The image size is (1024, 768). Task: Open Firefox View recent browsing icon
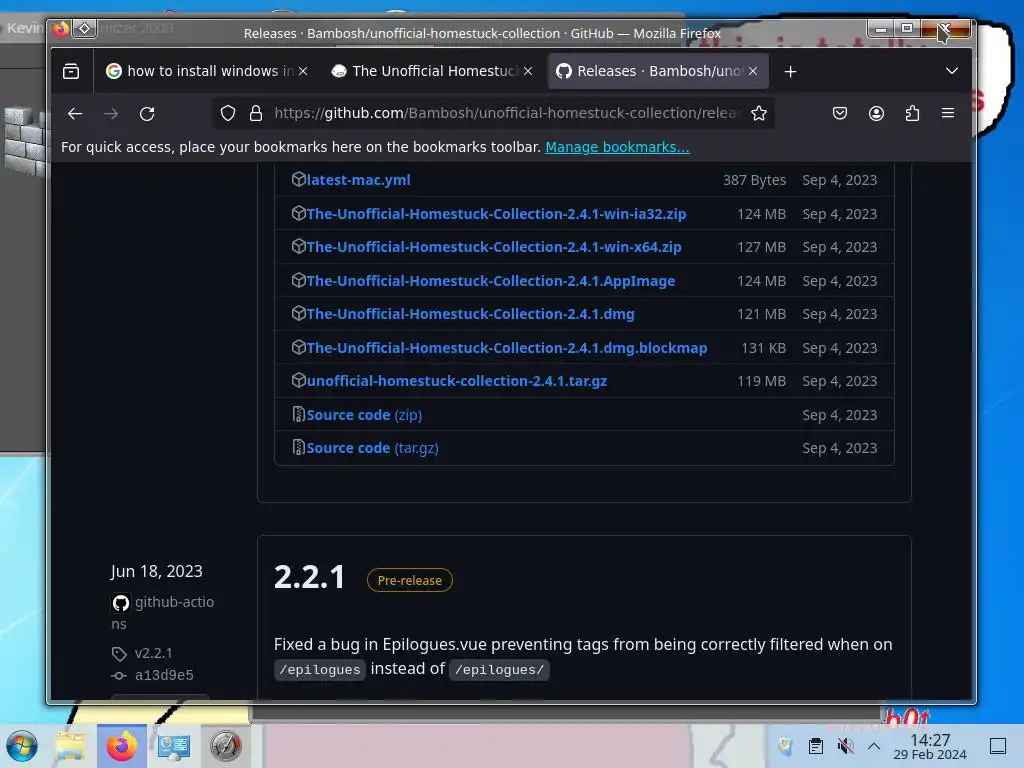tap(71, 71)
